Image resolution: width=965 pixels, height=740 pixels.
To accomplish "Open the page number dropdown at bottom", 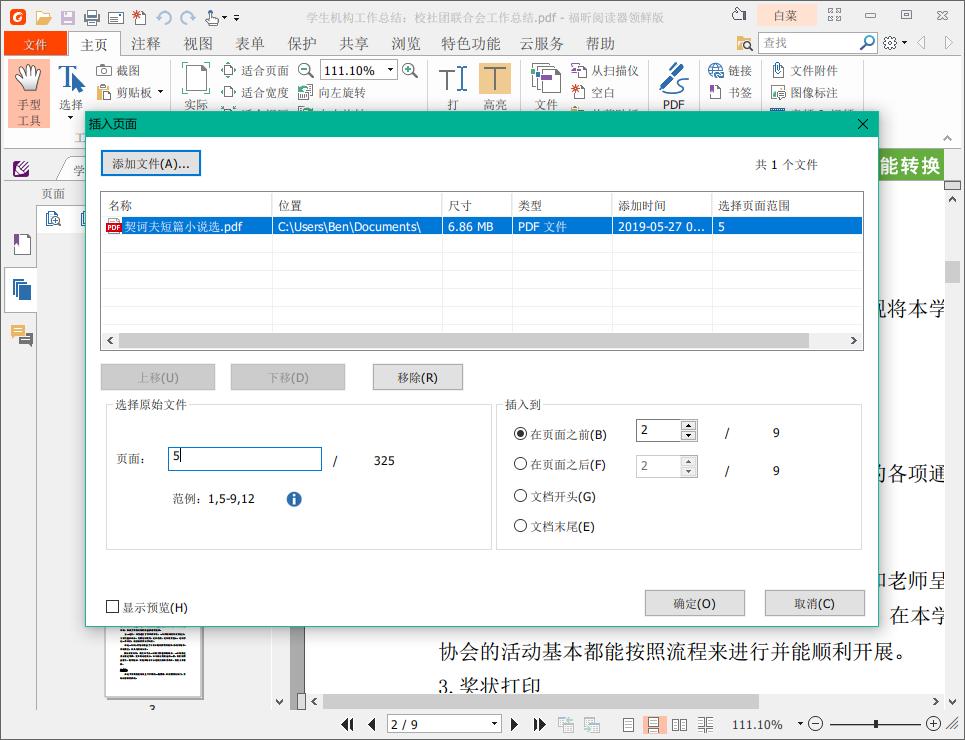I will (495, 724).
